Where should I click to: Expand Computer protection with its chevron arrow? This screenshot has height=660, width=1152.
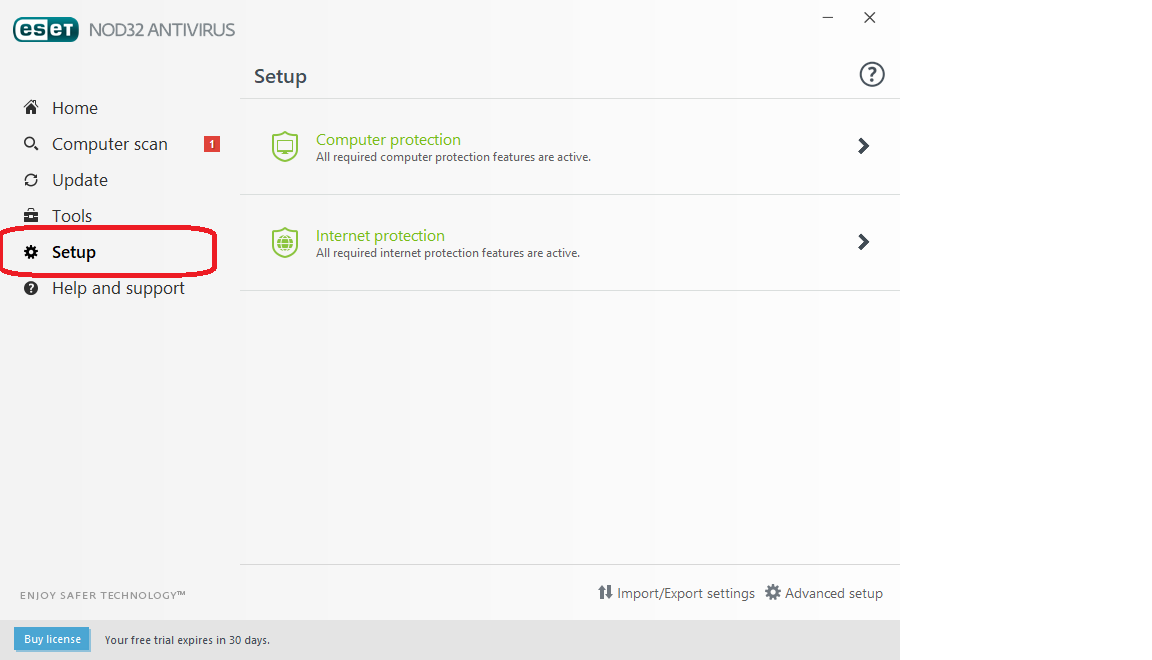[x=864, y=146]
